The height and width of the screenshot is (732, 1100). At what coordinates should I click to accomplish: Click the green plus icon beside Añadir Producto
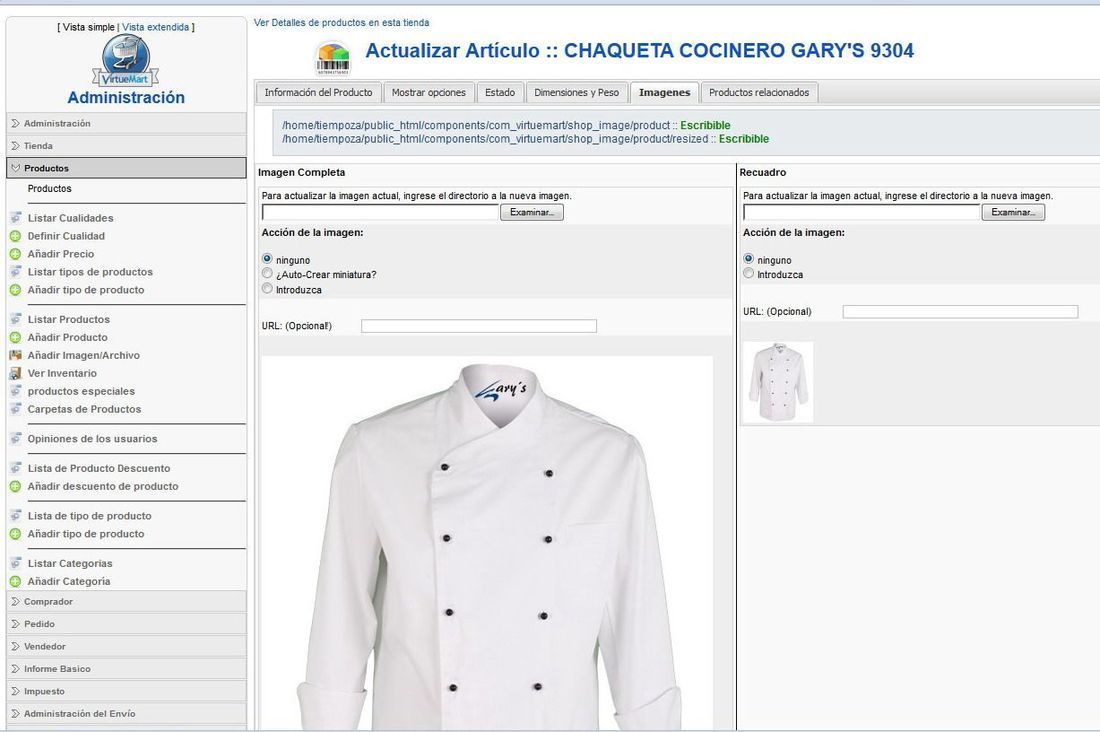pyautogui.click(x=15, y=338)
